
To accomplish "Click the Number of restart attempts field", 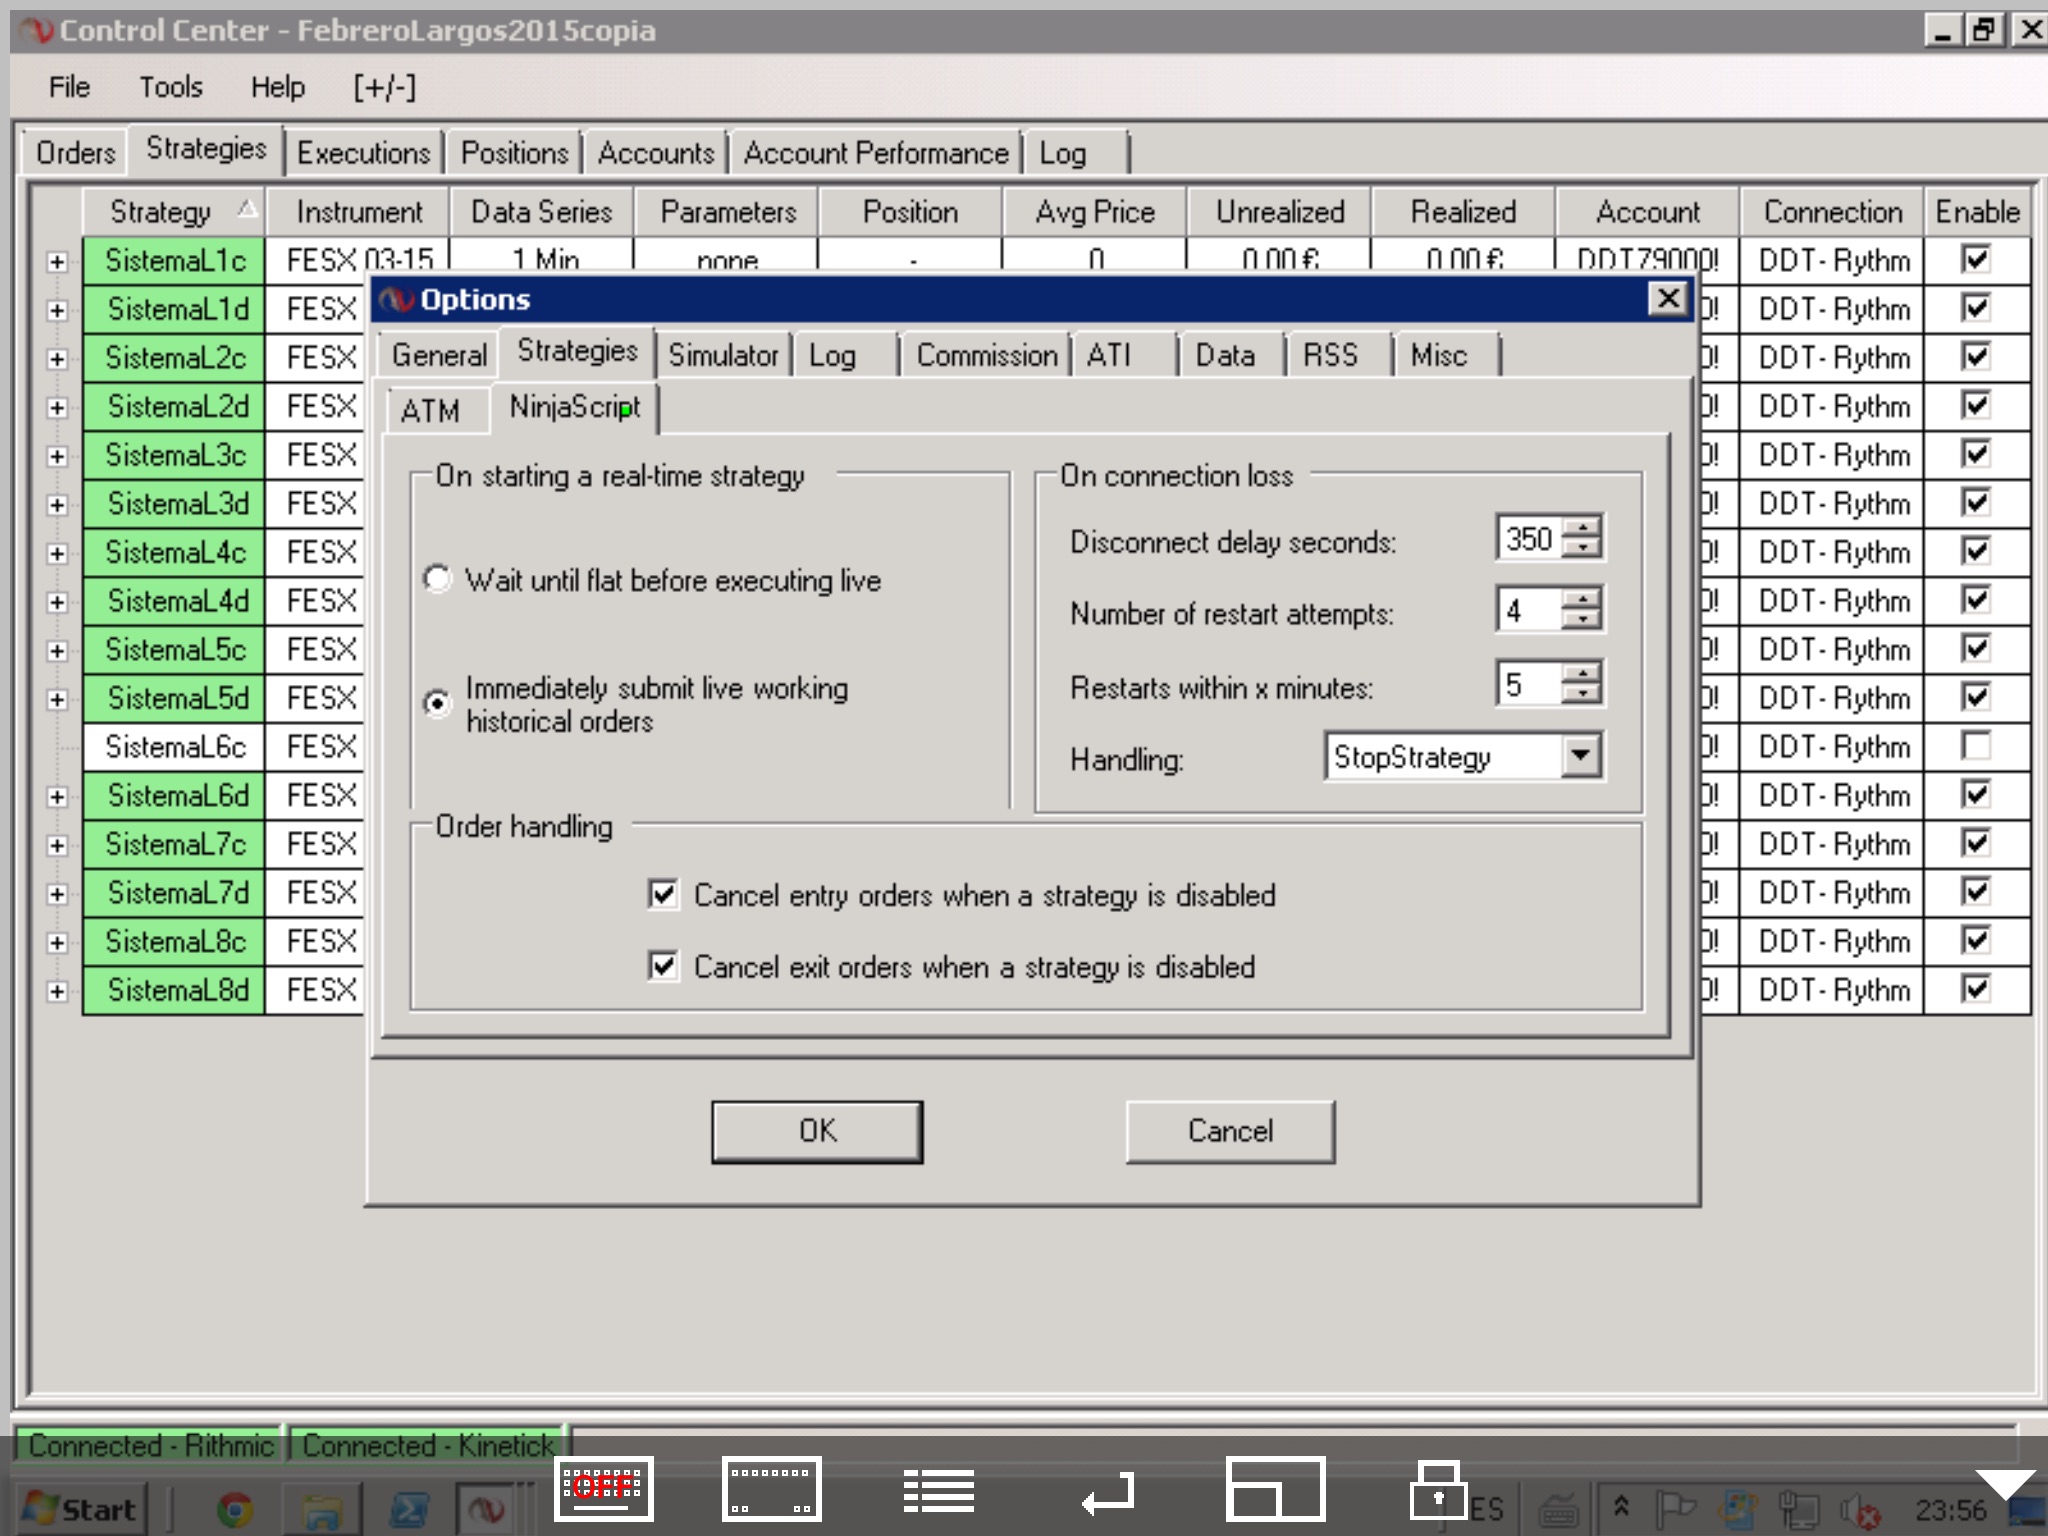I will (x=1528, y=610).
